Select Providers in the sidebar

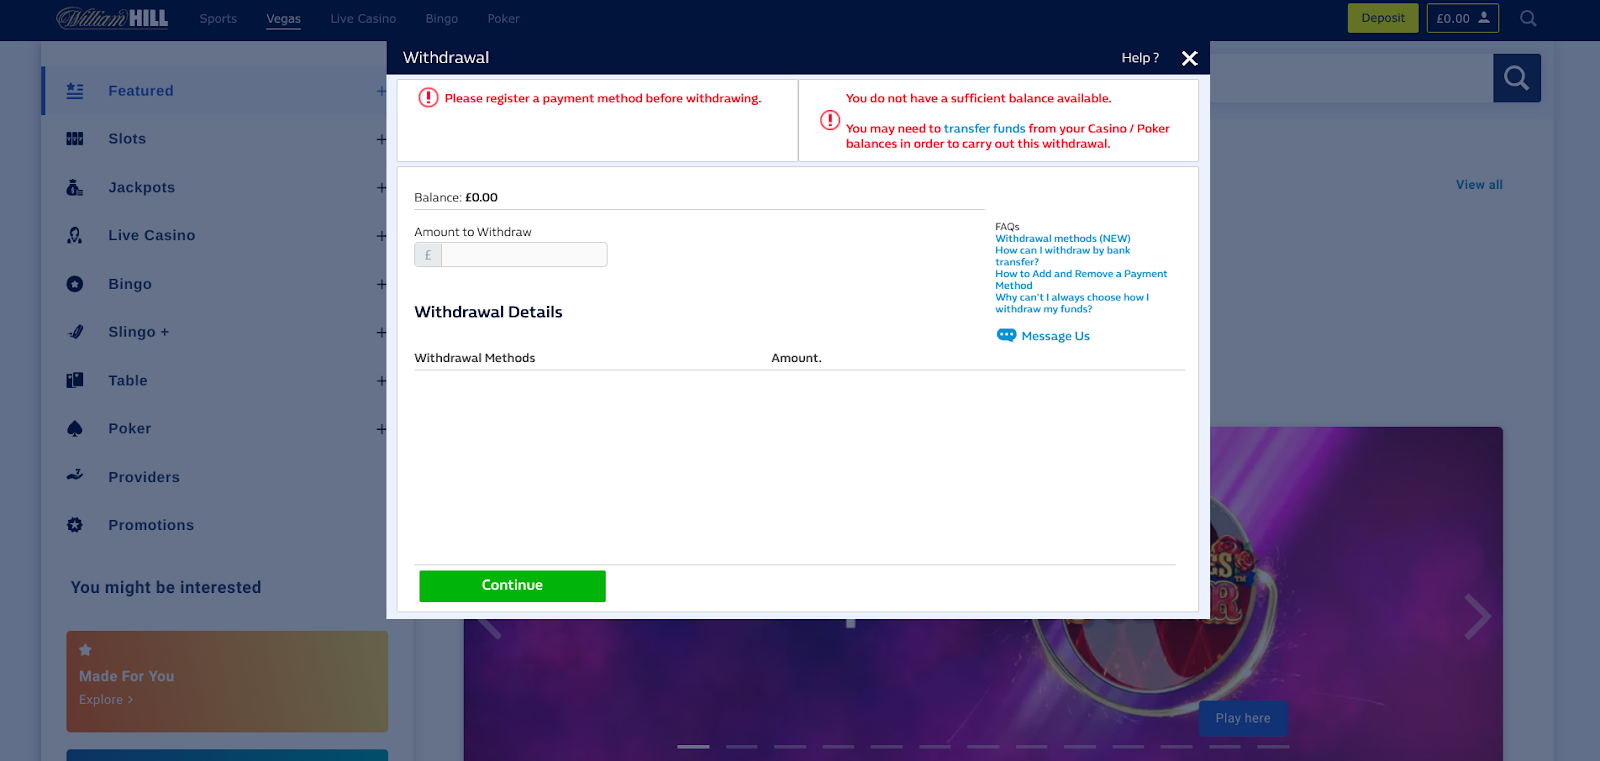144,477
